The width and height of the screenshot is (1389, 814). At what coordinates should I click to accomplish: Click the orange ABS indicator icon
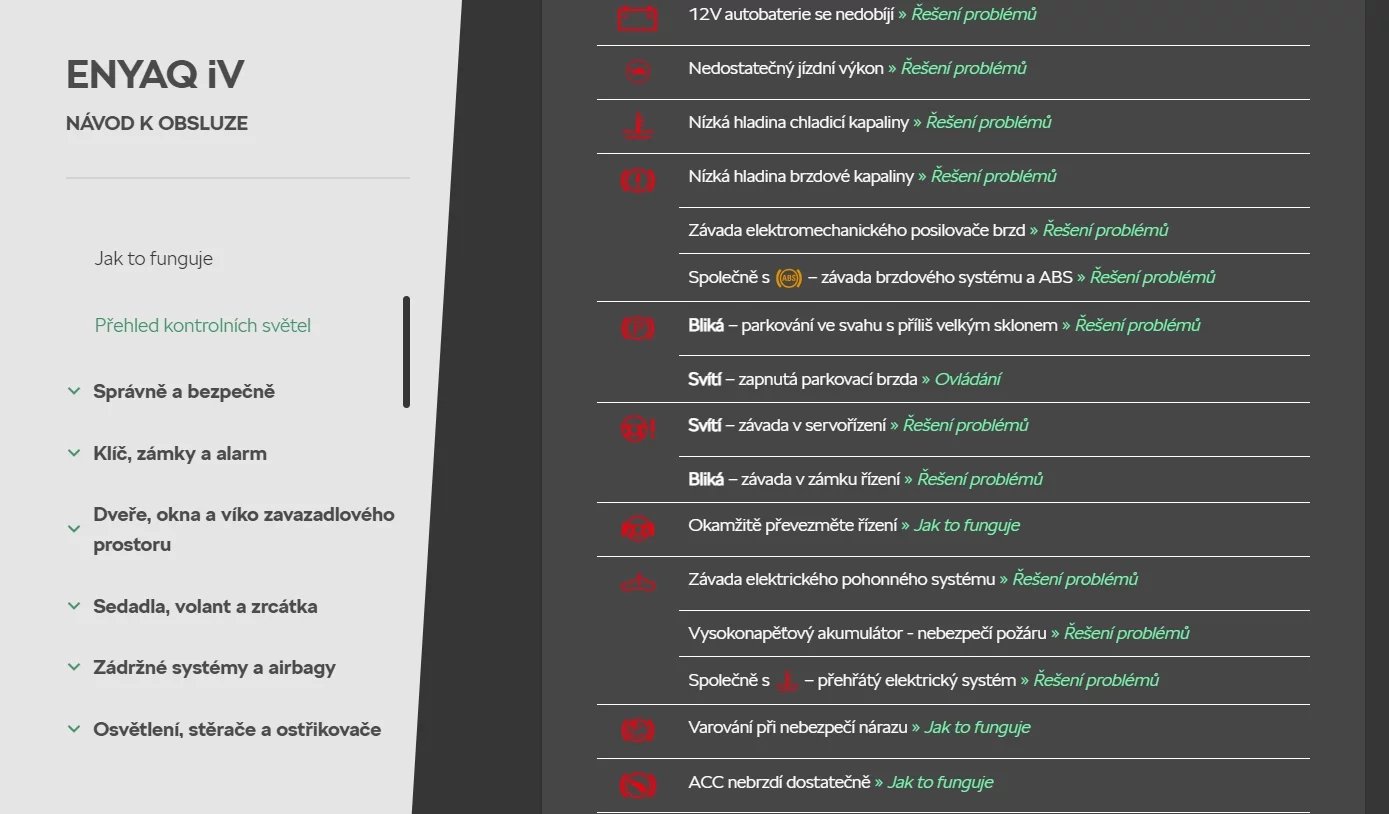tap(789, 278)
